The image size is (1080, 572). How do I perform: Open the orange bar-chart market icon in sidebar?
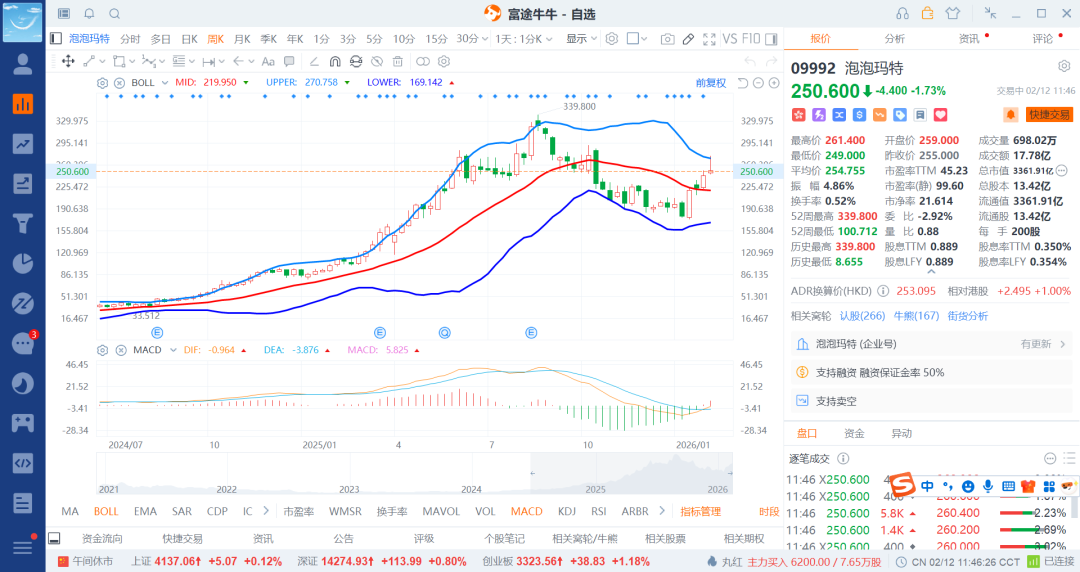click(x=23, y=104)
